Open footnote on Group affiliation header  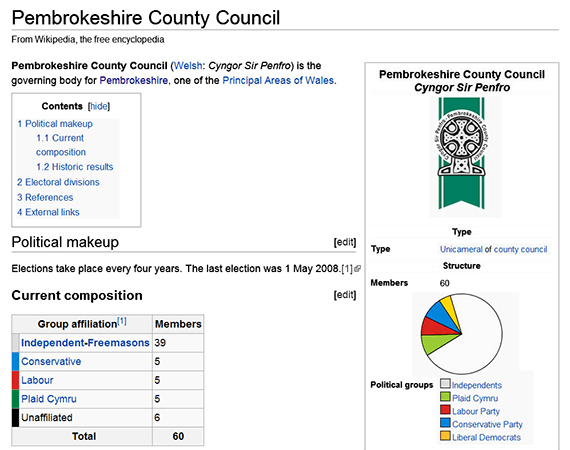(122, 321)
